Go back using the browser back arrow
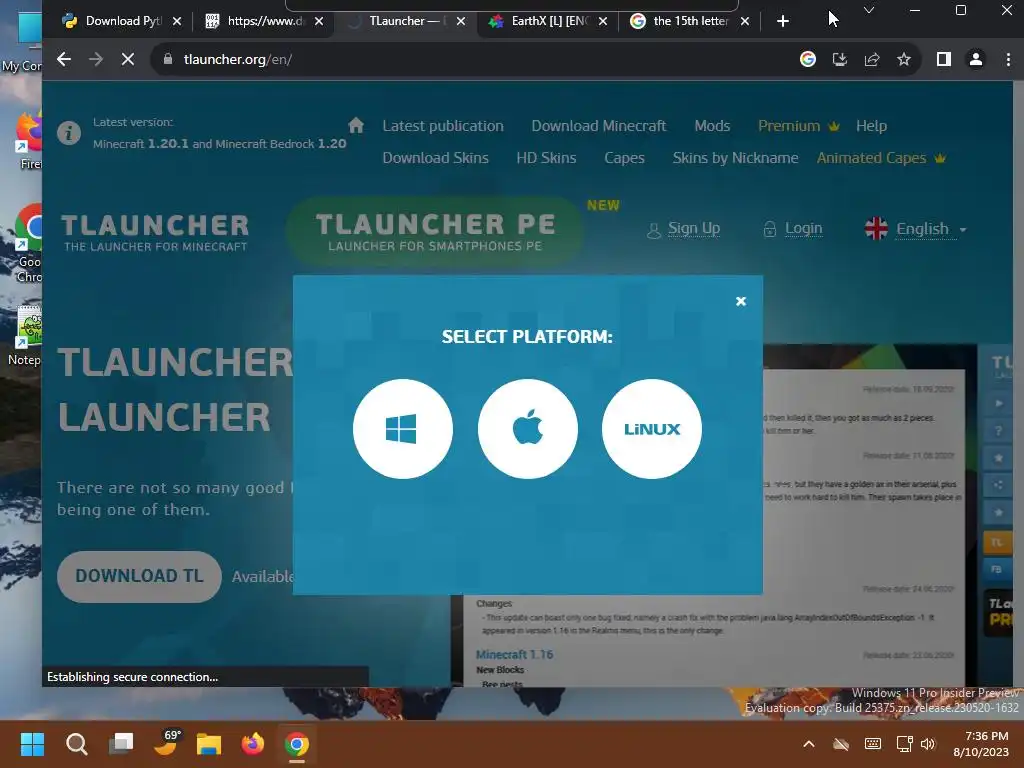 pyautogui.click(x=63, y=59)
